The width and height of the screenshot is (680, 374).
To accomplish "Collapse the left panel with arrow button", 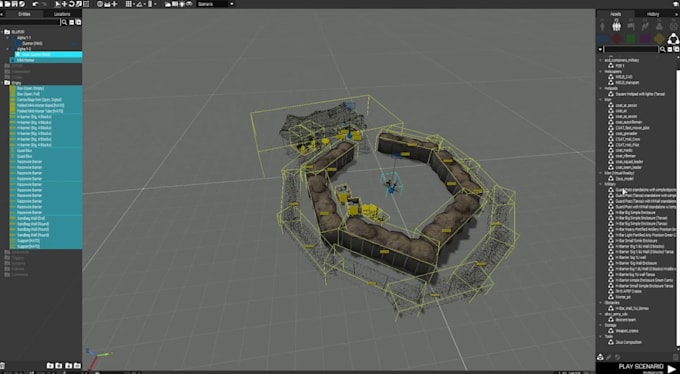I will pos(2,14).
